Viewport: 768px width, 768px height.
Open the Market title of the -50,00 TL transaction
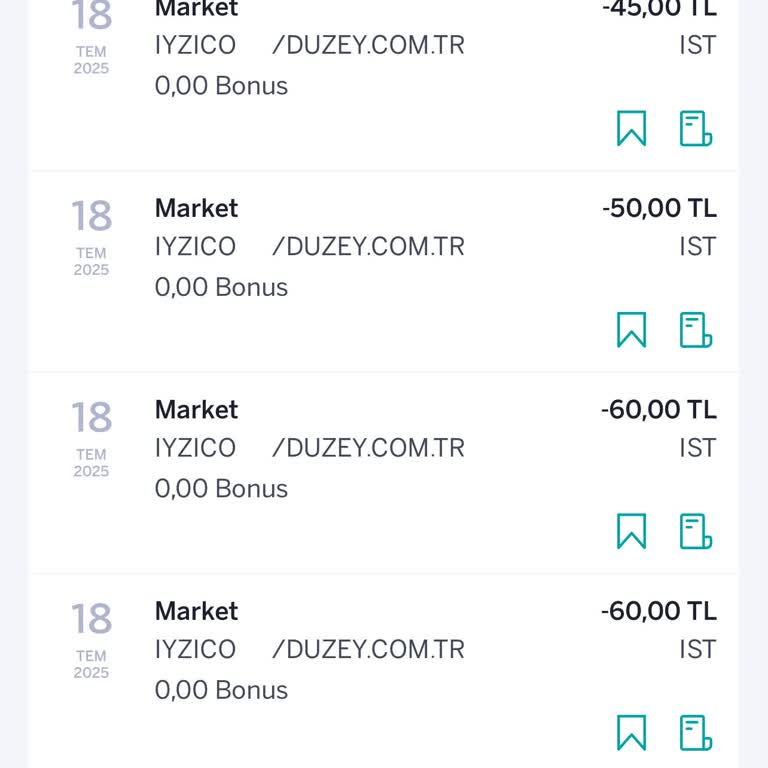click(x=196, y=209)
